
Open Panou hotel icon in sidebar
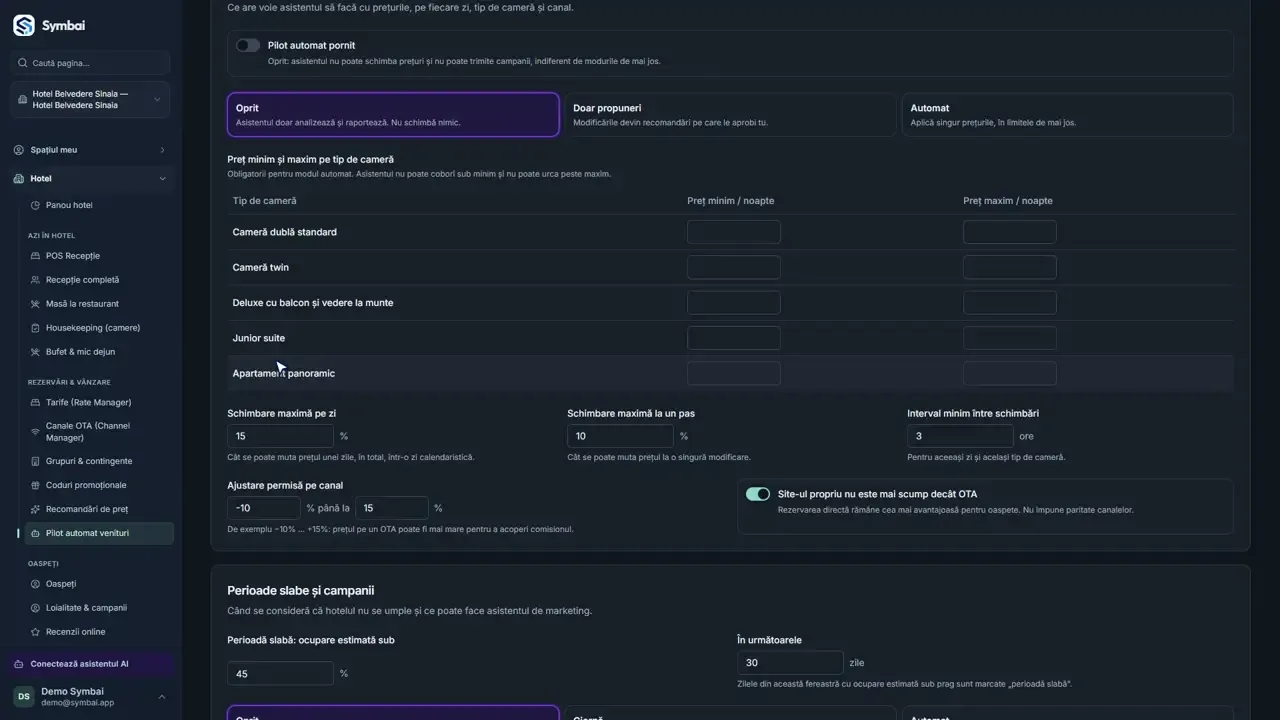pos(36,205)
